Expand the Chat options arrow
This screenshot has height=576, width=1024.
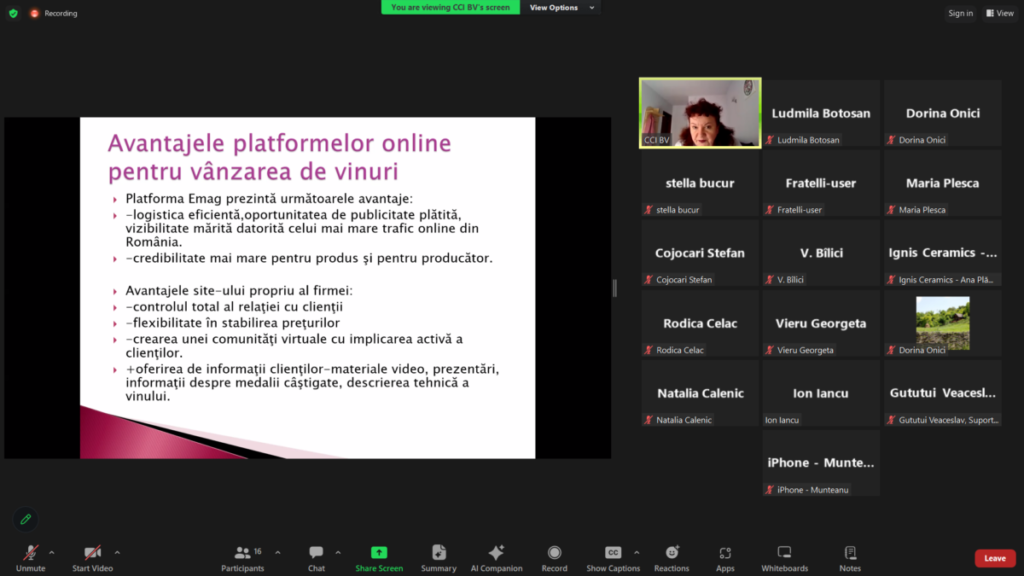pos(338,552)
